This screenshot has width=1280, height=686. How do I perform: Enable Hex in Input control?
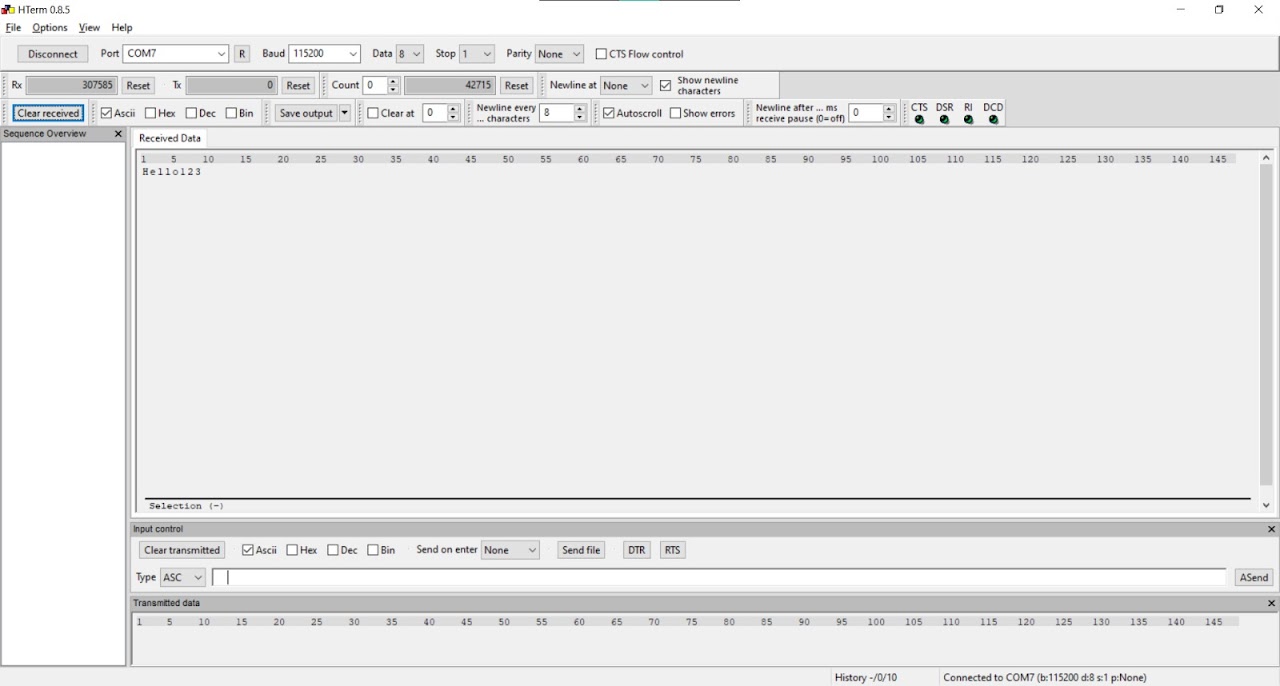pos(292,550)
